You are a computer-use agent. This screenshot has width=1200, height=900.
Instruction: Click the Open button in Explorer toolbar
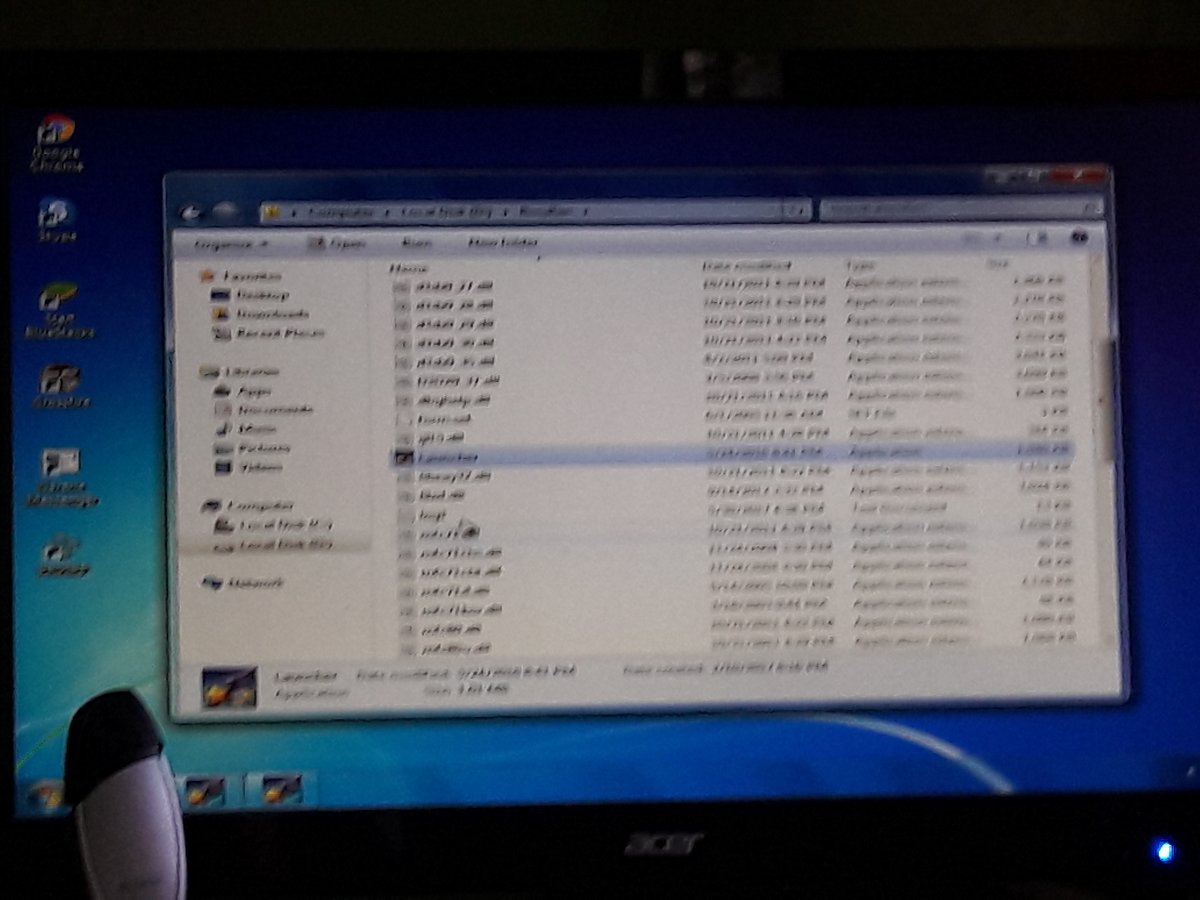tap(337, 243)
